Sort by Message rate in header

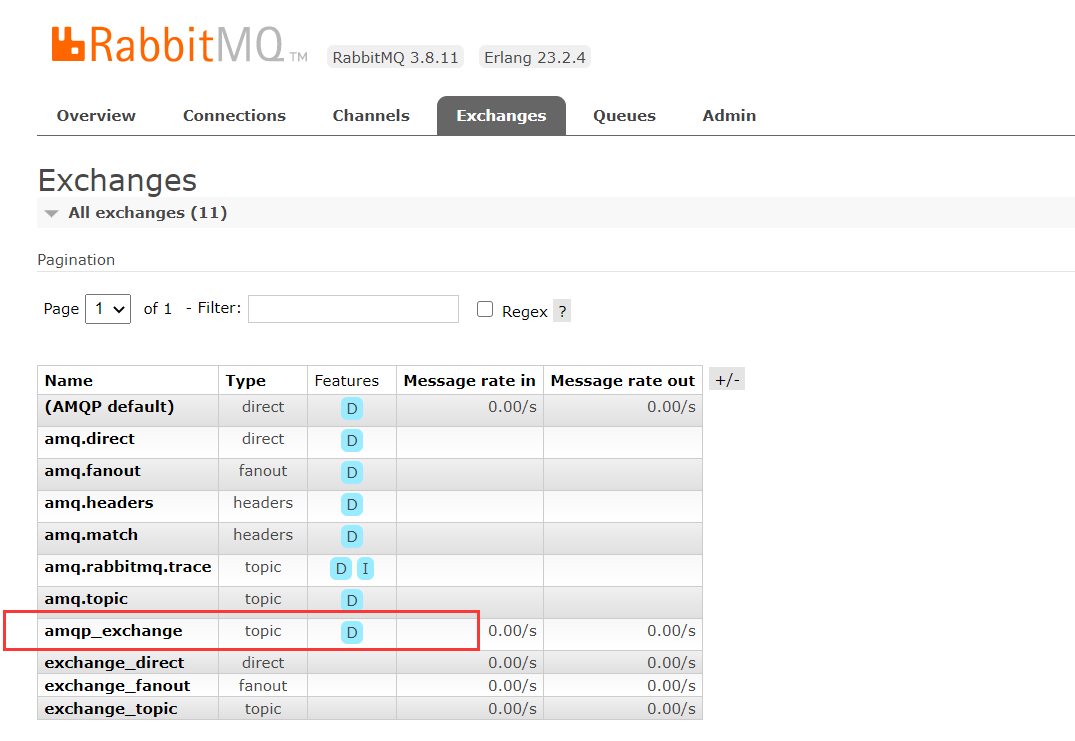point(470,381)
